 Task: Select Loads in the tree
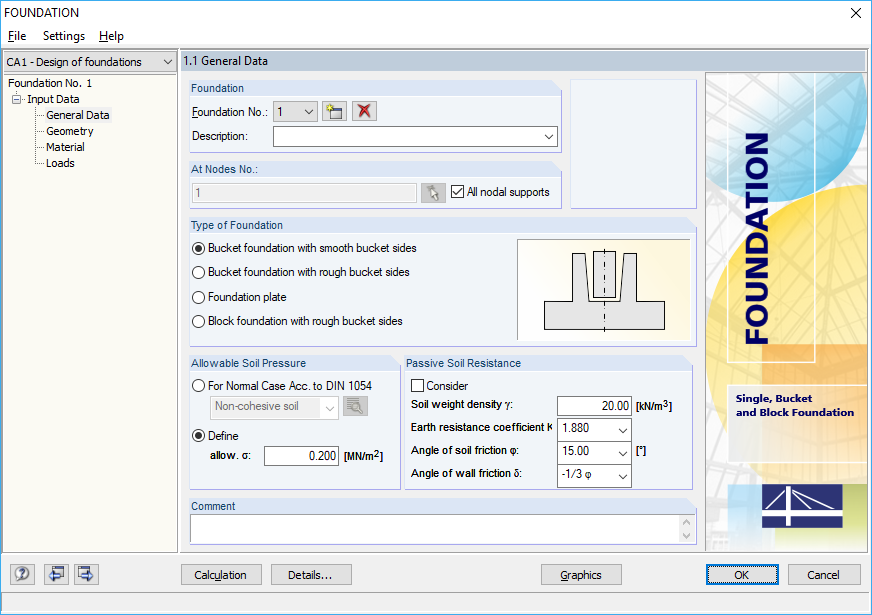[60, 163]
